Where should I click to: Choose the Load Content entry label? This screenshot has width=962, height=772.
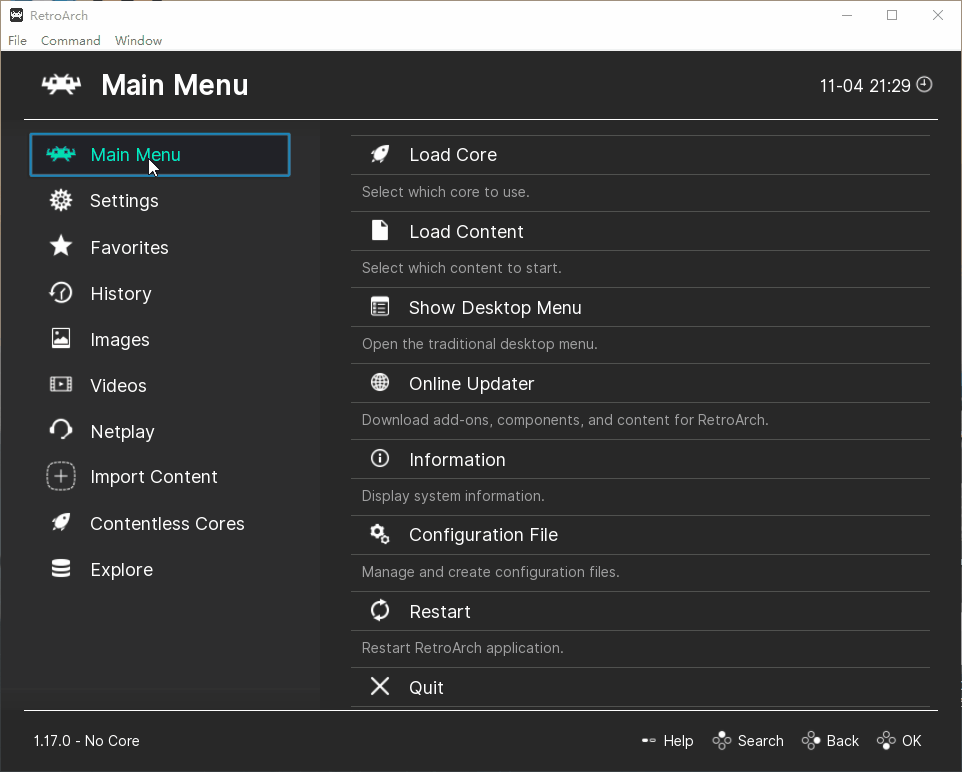click(466, 231)
